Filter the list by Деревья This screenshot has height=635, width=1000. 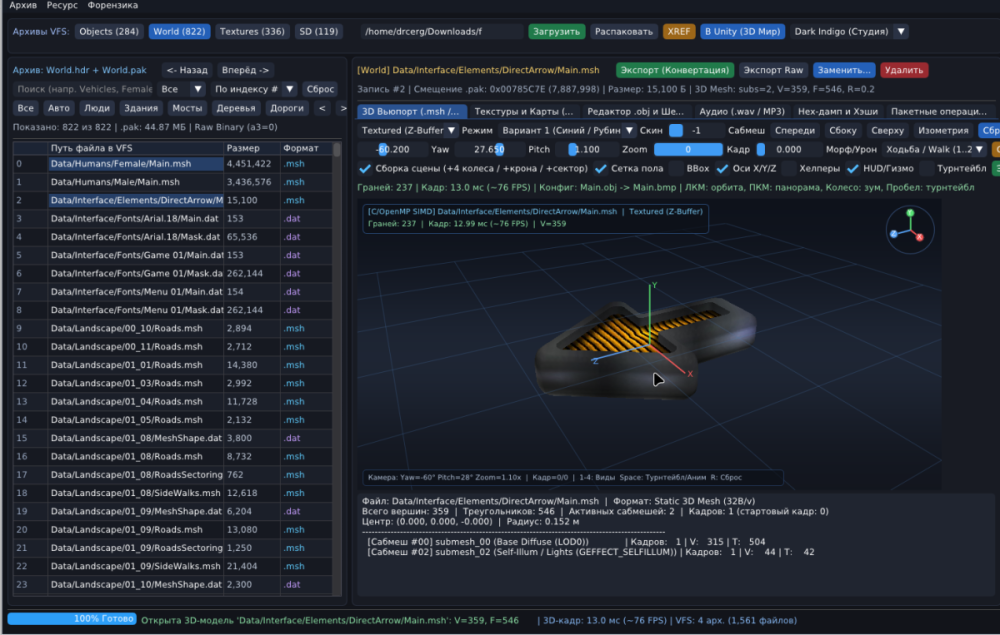(x=235, y=108)
